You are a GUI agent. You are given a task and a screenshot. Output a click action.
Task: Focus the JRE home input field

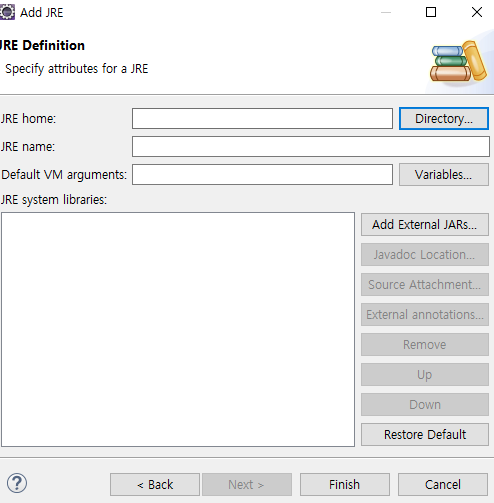pyautogui.click(x=262, y=118)
